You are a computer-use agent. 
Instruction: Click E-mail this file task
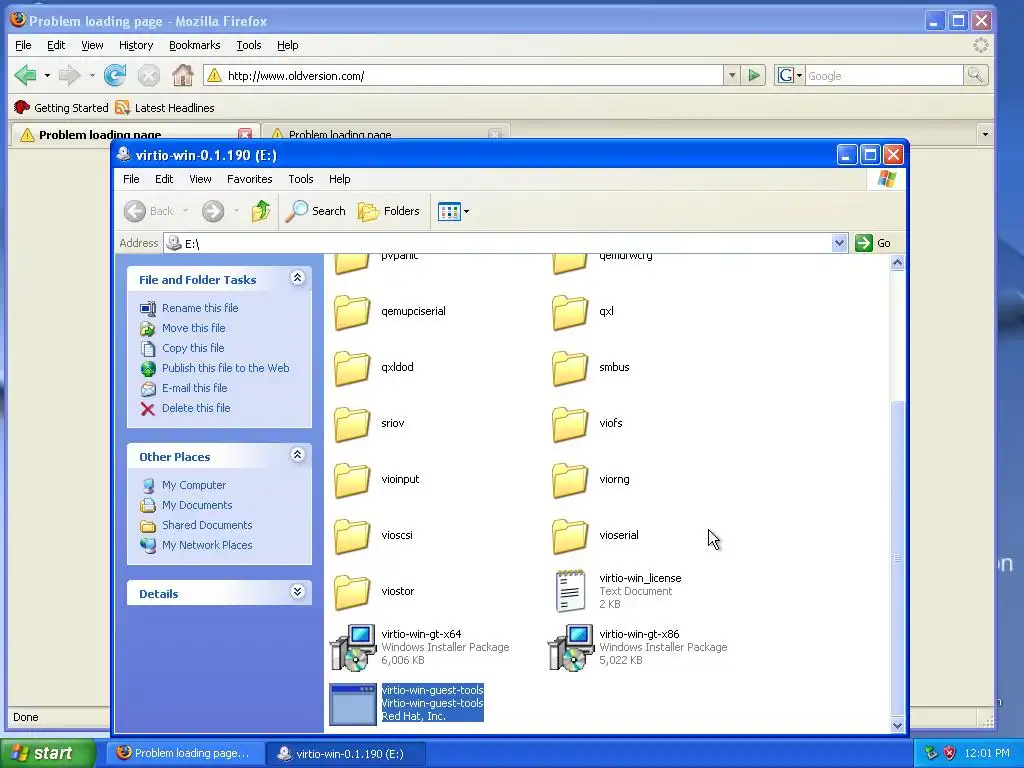pyautogui.click(x=195, y=388)
